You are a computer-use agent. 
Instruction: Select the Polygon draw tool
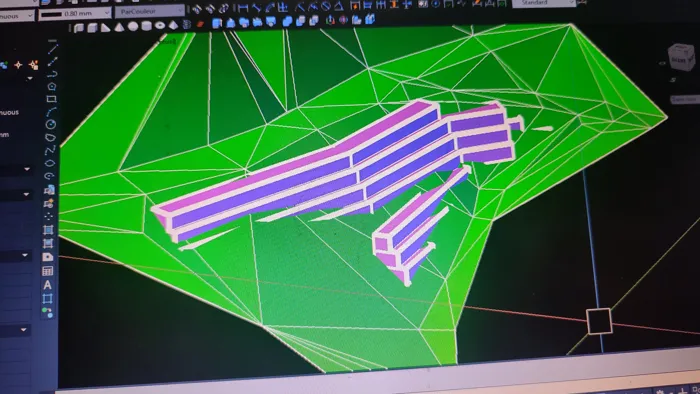pos(52,86)
